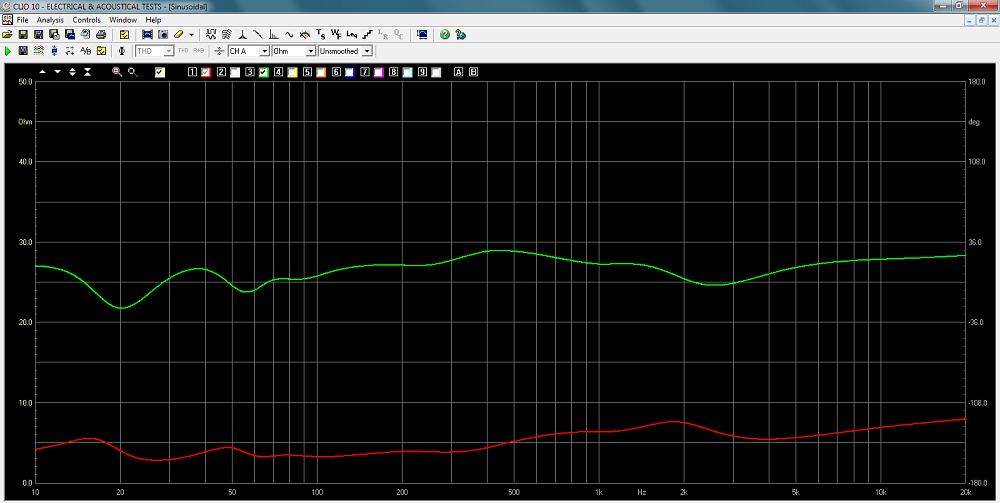Open the Window menu

coord(123,20)
